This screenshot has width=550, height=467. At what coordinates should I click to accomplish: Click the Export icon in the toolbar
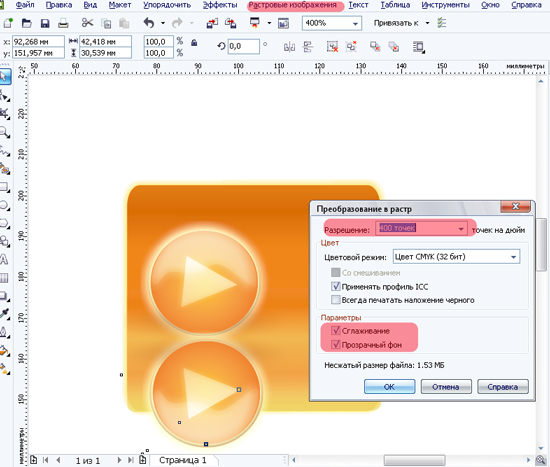(230, 24)
